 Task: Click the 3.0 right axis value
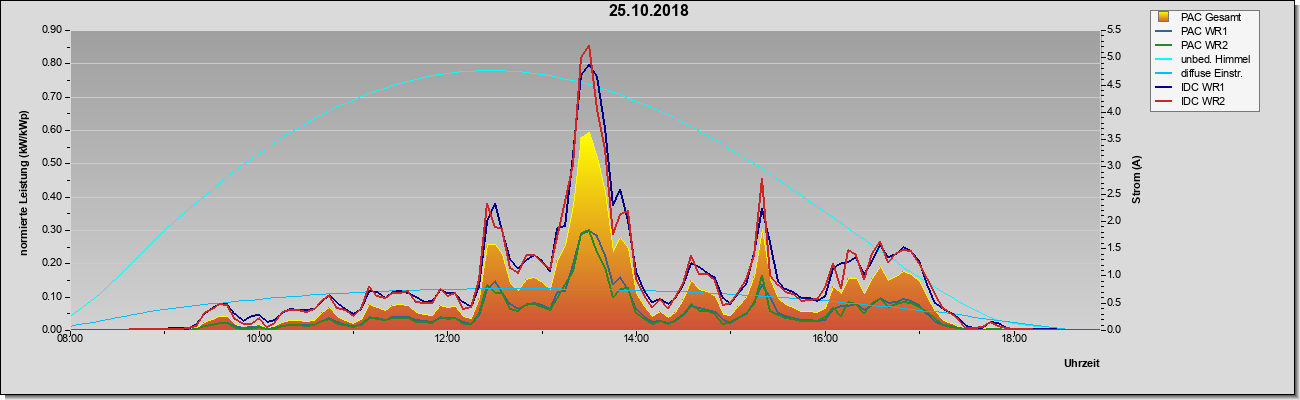pos(1113,166)
